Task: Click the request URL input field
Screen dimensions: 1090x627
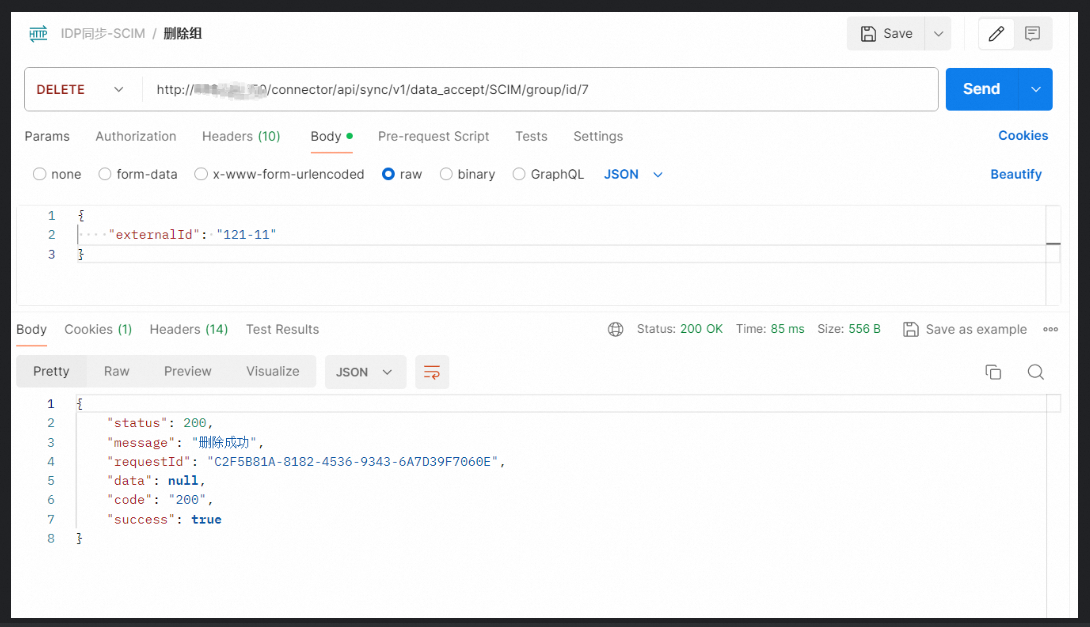Action: click(x=540, y=89)
